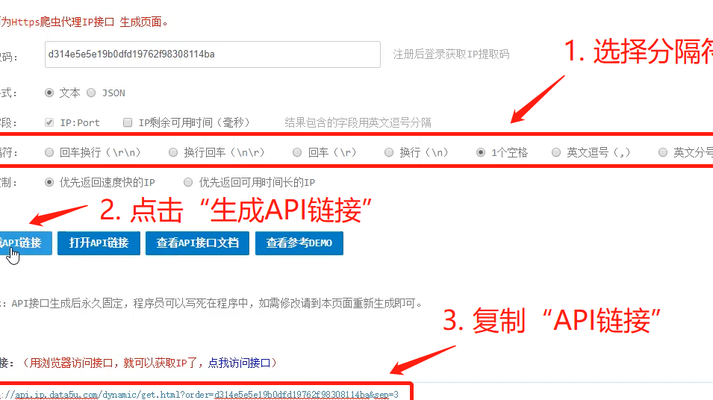This screenshot has height=400, width=713.
Task: Enable the IP剩余可用时间 checkbox
Action: [x=128, y=123]
